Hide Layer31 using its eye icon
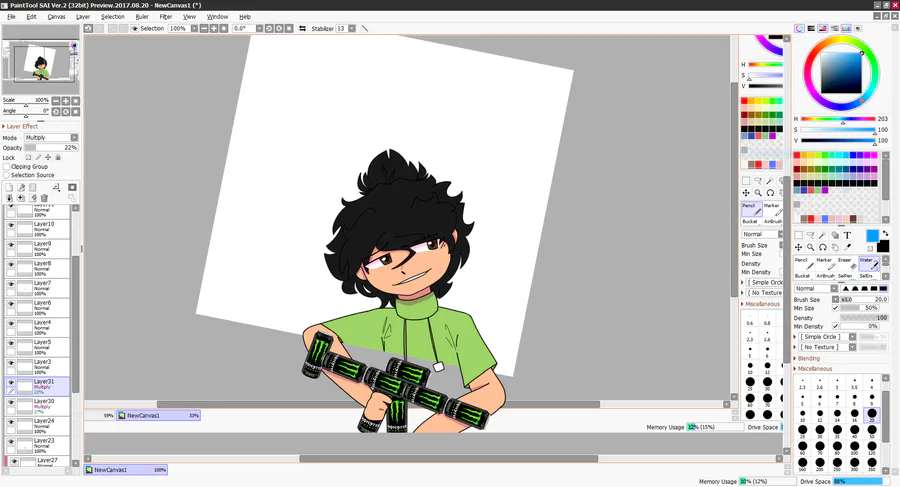Viewport: 900px width, 487px height. (11, 382)
